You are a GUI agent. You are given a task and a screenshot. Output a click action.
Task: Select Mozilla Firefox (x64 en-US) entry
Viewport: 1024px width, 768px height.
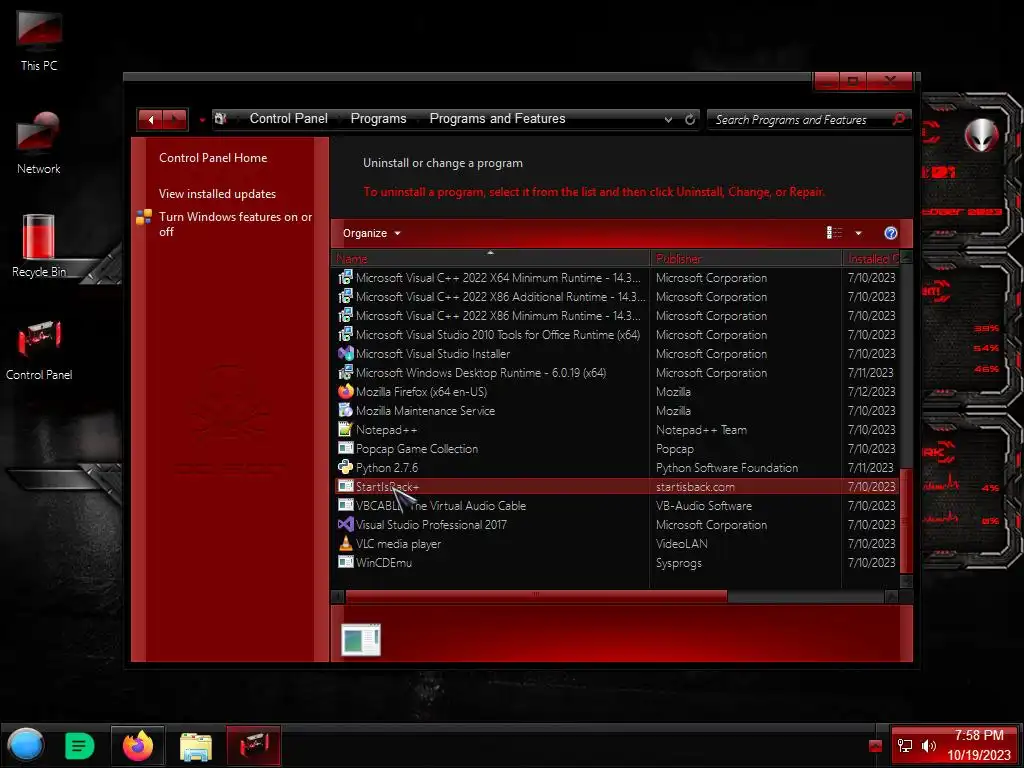(x=616, y=392)
